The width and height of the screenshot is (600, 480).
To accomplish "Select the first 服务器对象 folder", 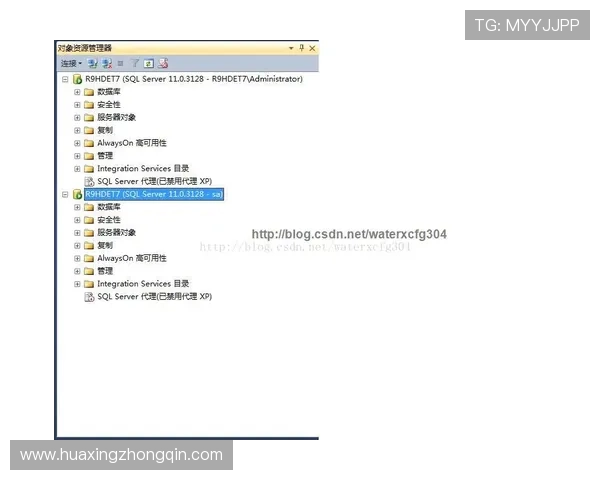I will [116, 118].
